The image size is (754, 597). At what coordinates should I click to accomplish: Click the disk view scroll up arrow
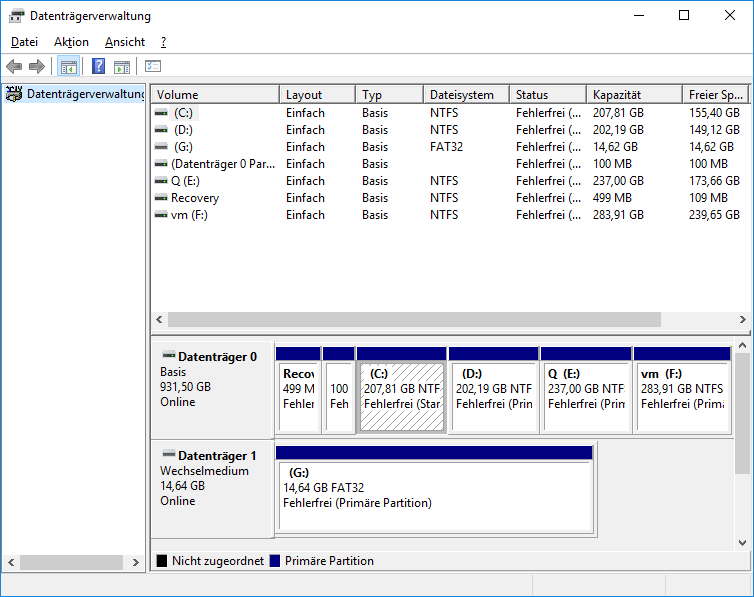[742, 346]
